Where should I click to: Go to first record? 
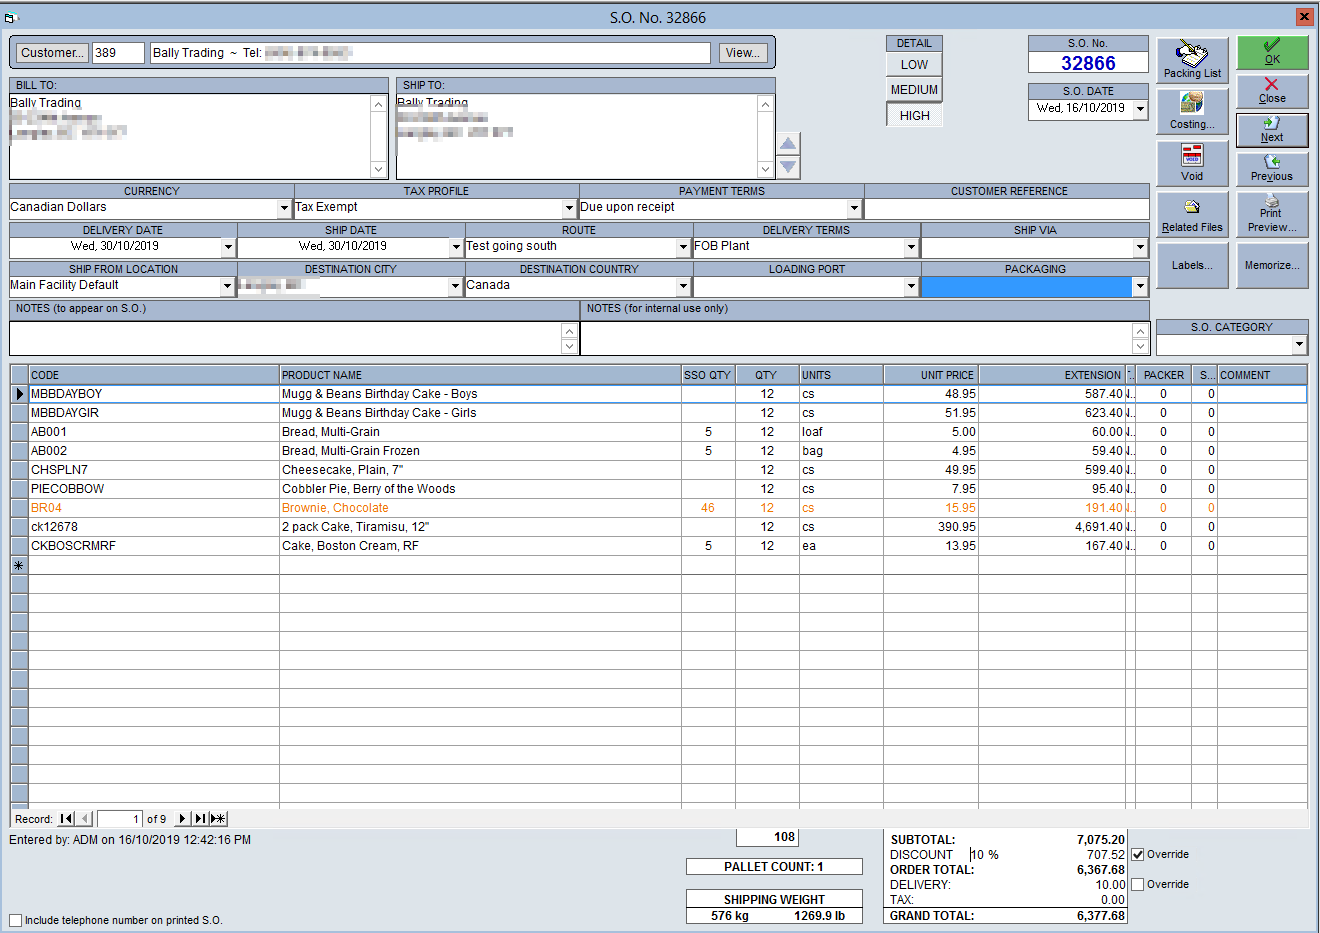[67, 819]
